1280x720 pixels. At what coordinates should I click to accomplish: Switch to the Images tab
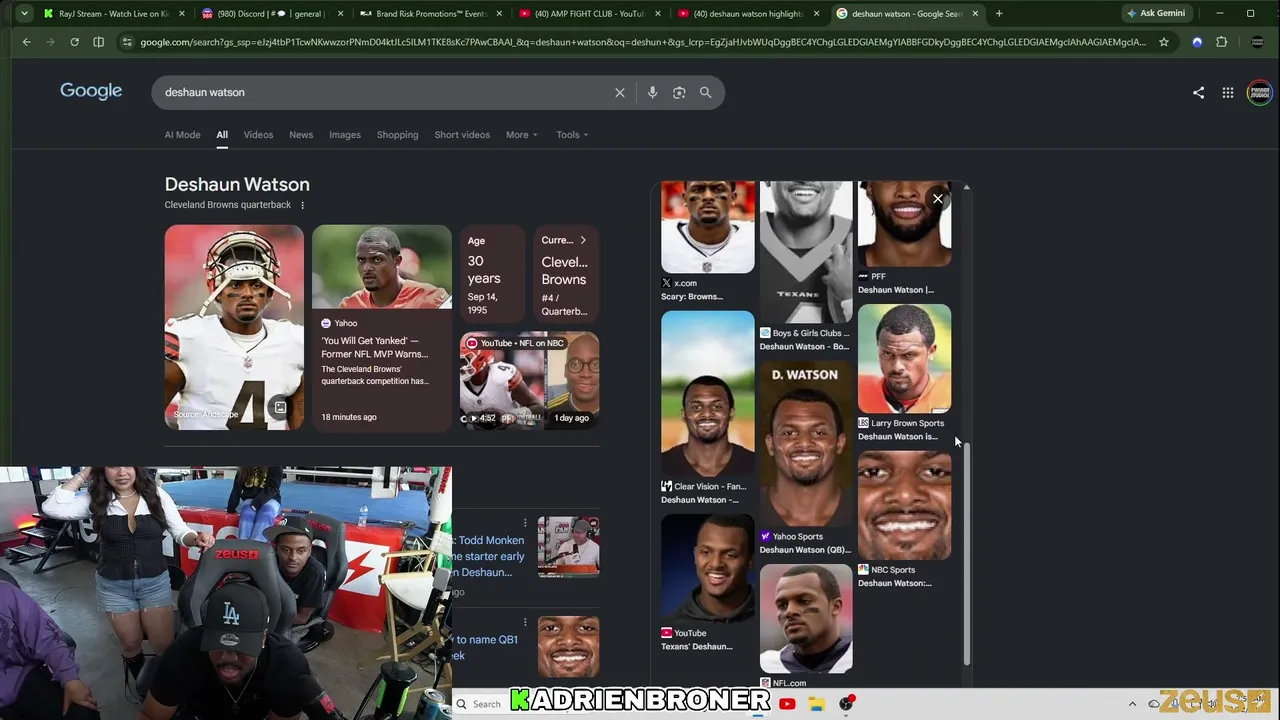click(x=345, y=135)
